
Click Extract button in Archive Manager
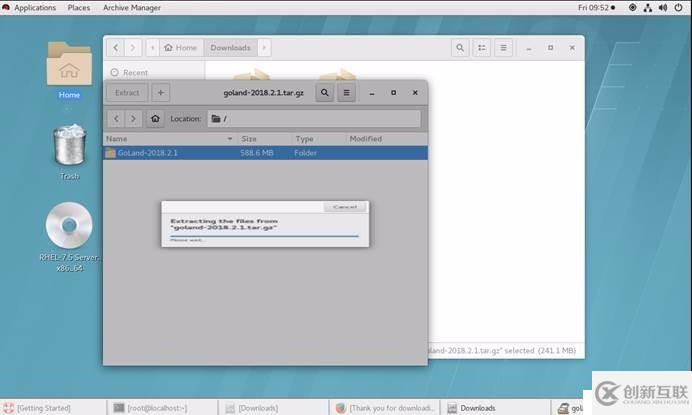[127, 93]
